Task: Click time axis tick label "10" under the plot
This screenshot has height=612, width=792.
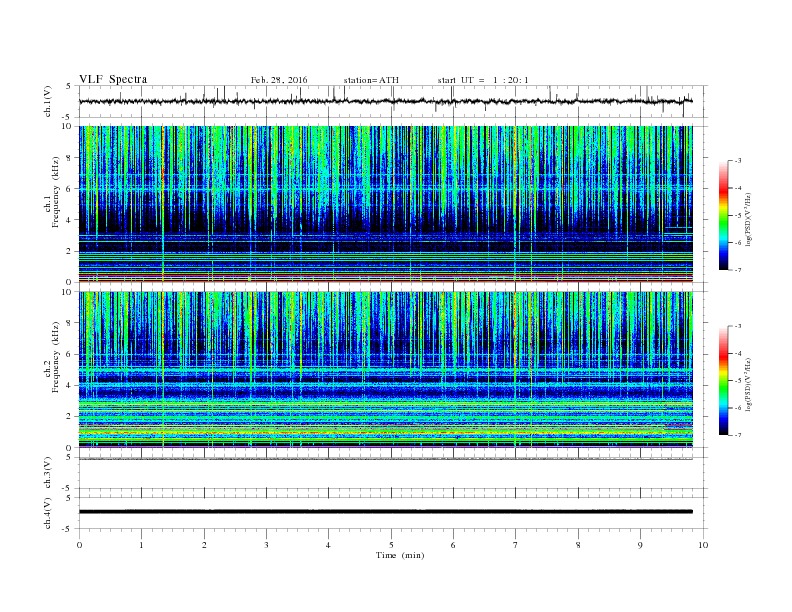Action: (x=703, y=545)
